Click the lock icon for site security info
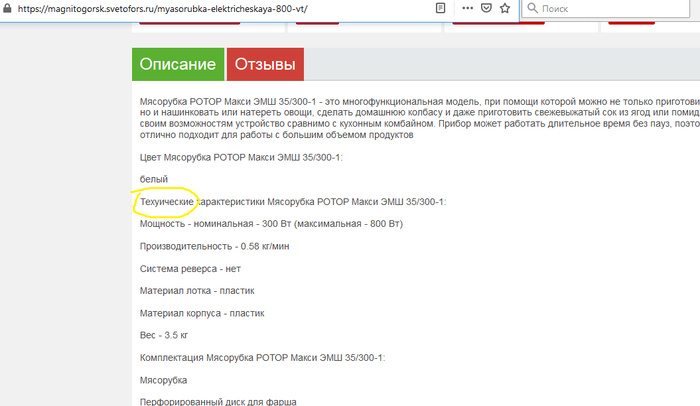700x406 pixels. tap(7, 8)
